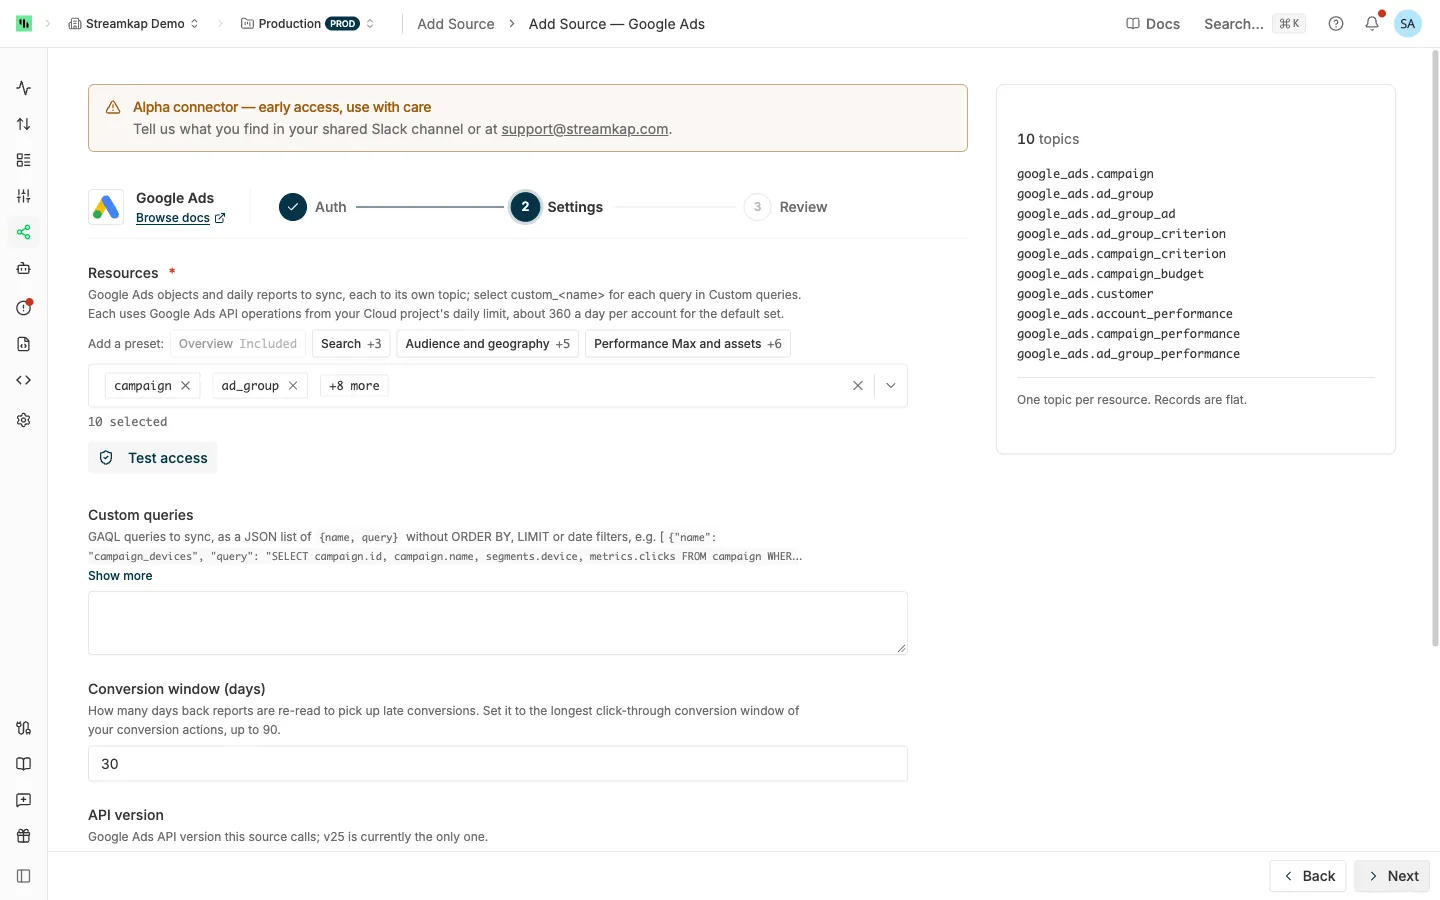Click the Back button

click(1308, 876)
